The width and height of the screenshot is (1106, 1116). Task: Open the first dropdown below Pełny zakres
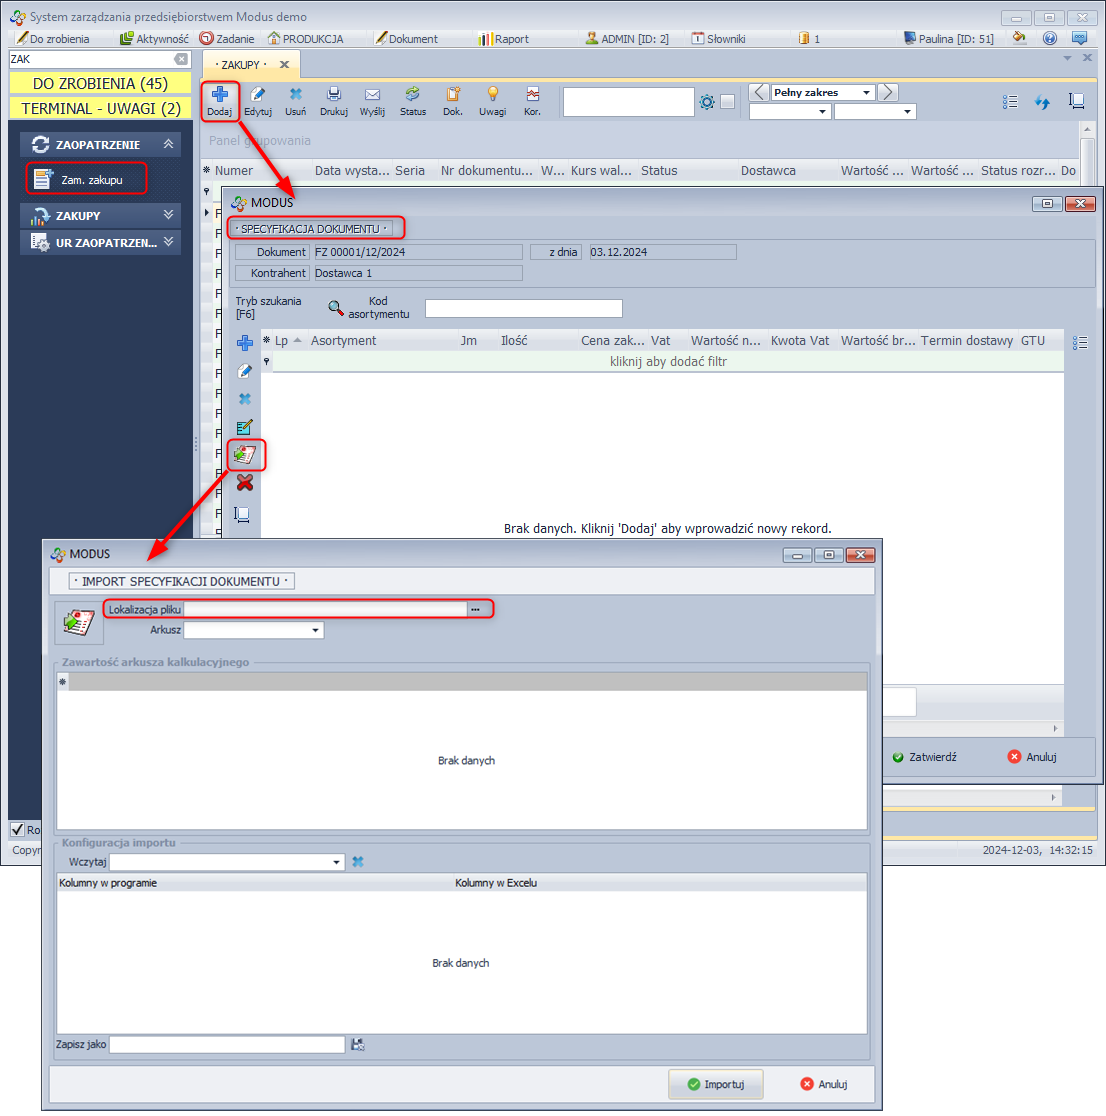click(822, 112)
